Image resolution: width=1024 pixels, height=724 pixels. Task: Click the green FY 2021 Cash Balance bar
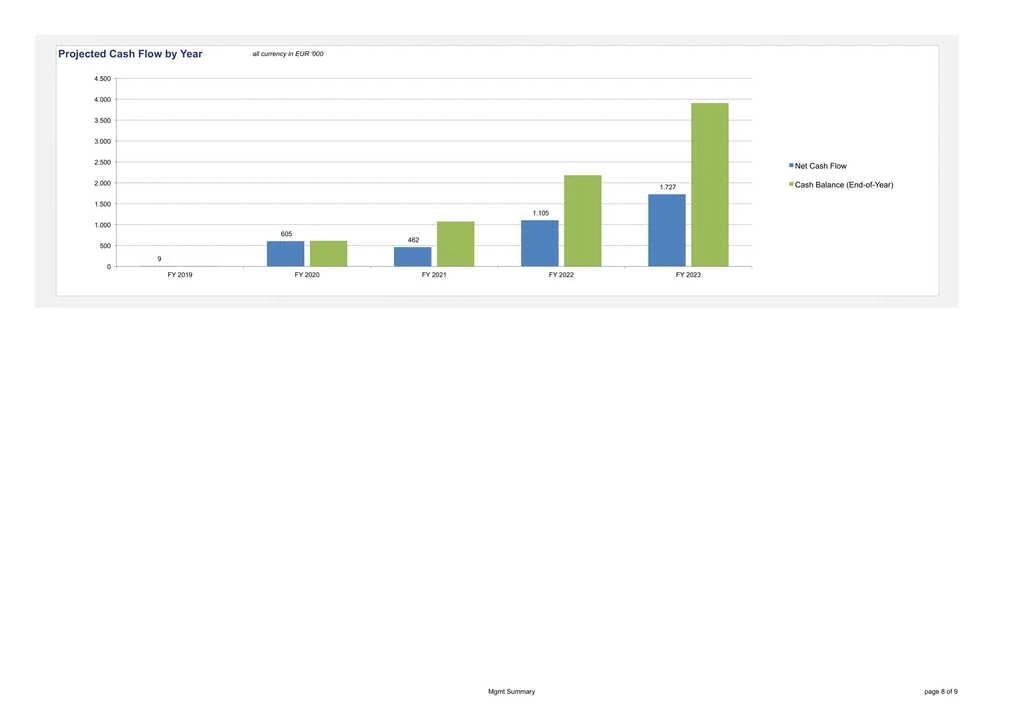click(455, 244)
